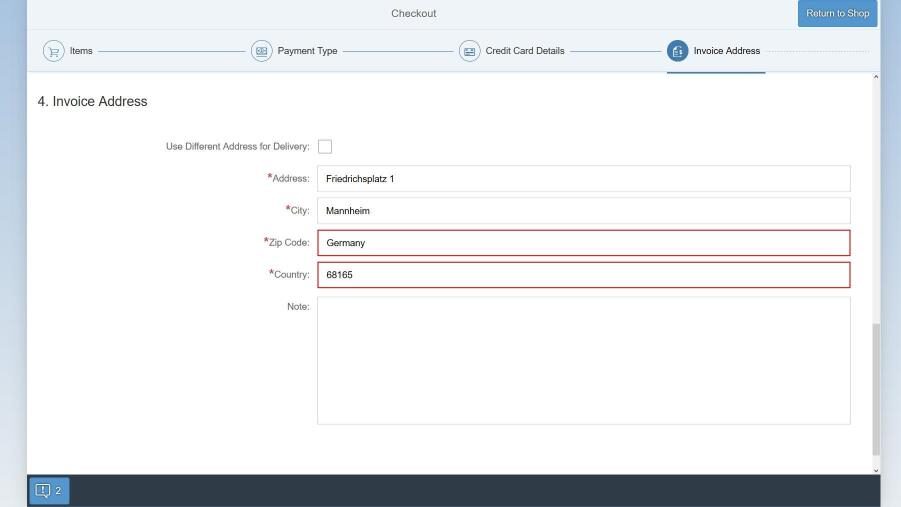Select the Invoice Address step label
Viewport: 901px width, 507px height.
tap(727, 51)
